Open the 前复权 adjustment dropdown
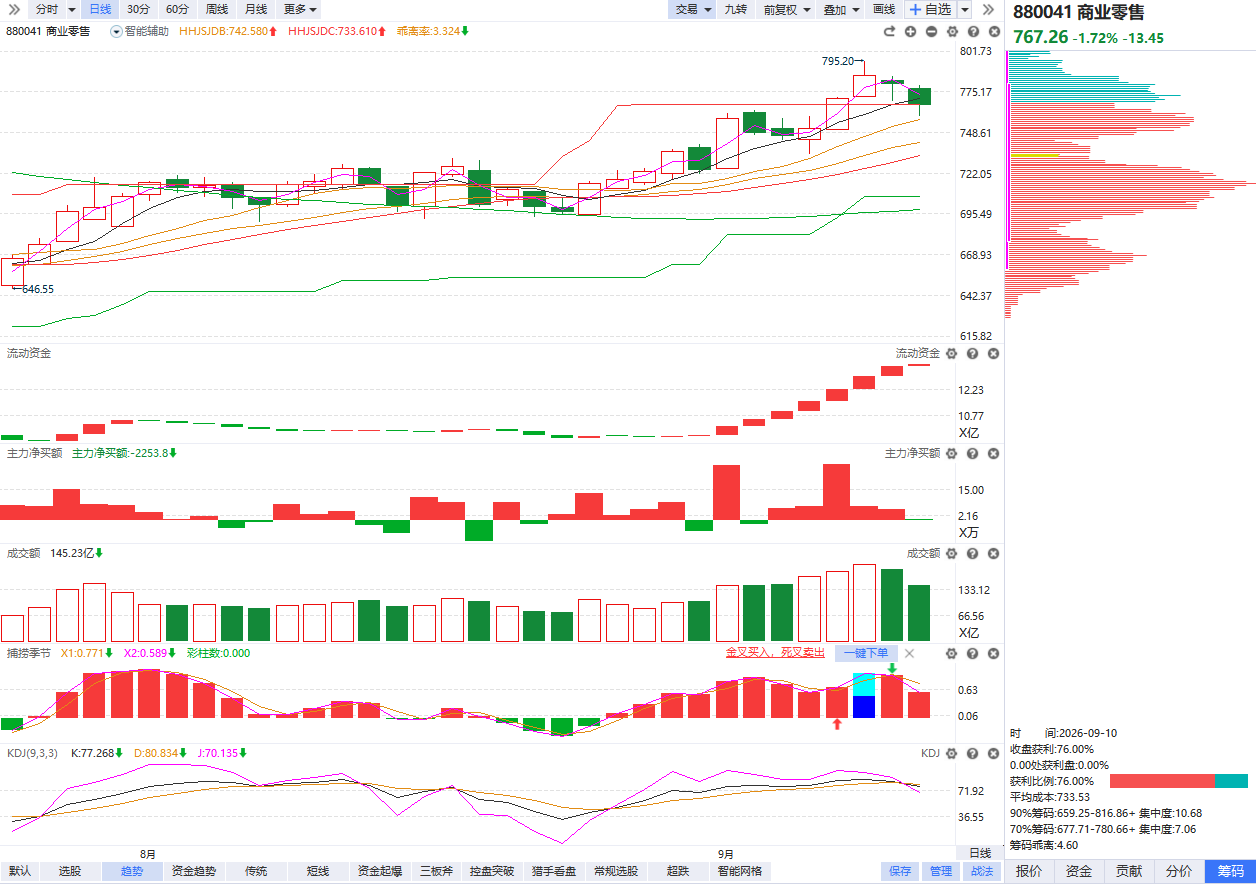This screenshot has width=1256, height=884. coord(785,9)
